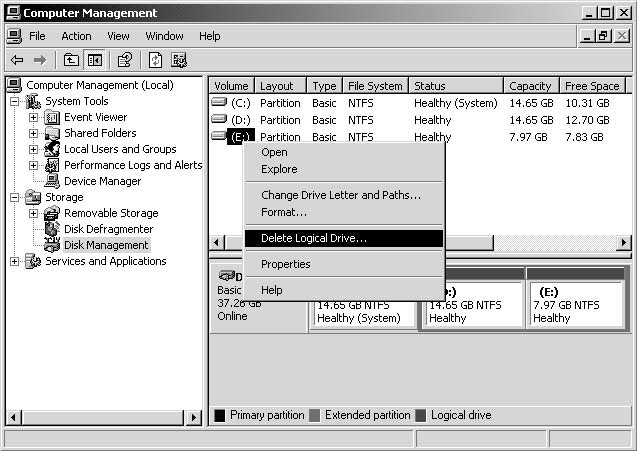
Task: Click the C: drive volume icon
Action: point(219,103)
